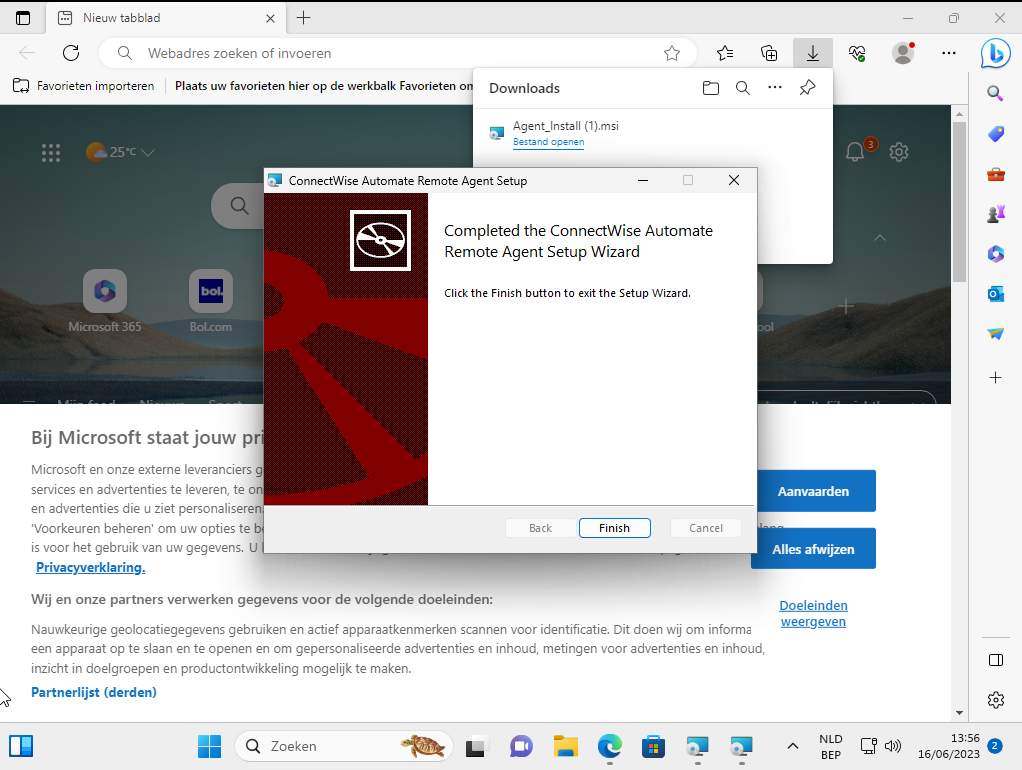
Task: Open the downloads folder icon
Action: pos(710,88)
